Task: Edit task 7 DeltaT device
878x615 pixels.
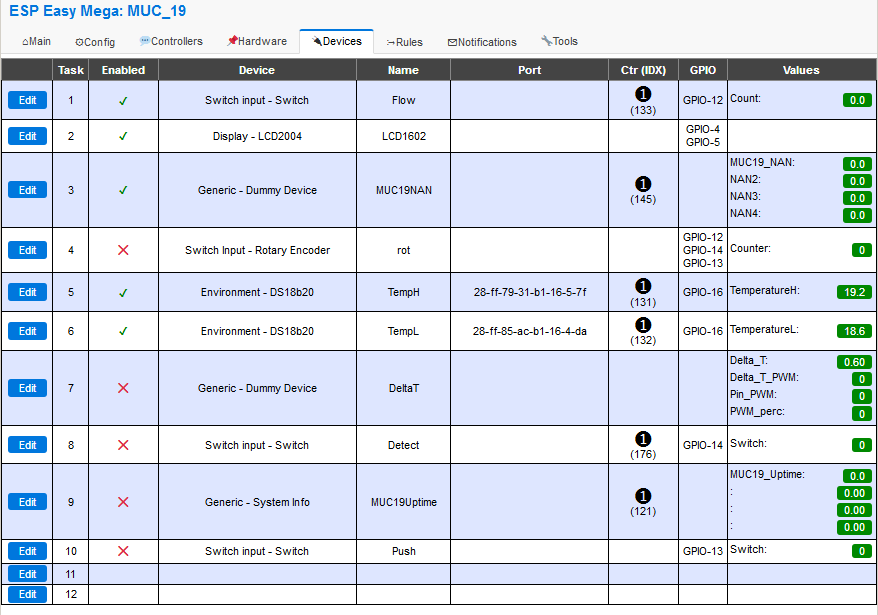Action: [x=27, y=388]
